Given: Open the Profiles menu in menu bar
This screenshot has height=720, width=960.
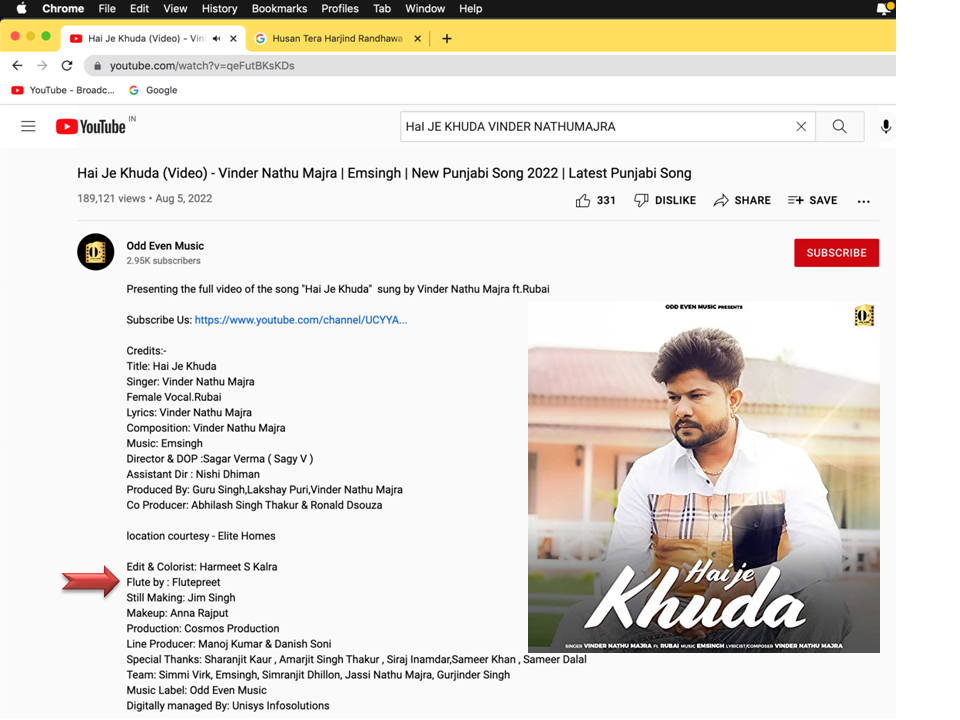Looking at the screenshot, I should (x=339, y=9).
